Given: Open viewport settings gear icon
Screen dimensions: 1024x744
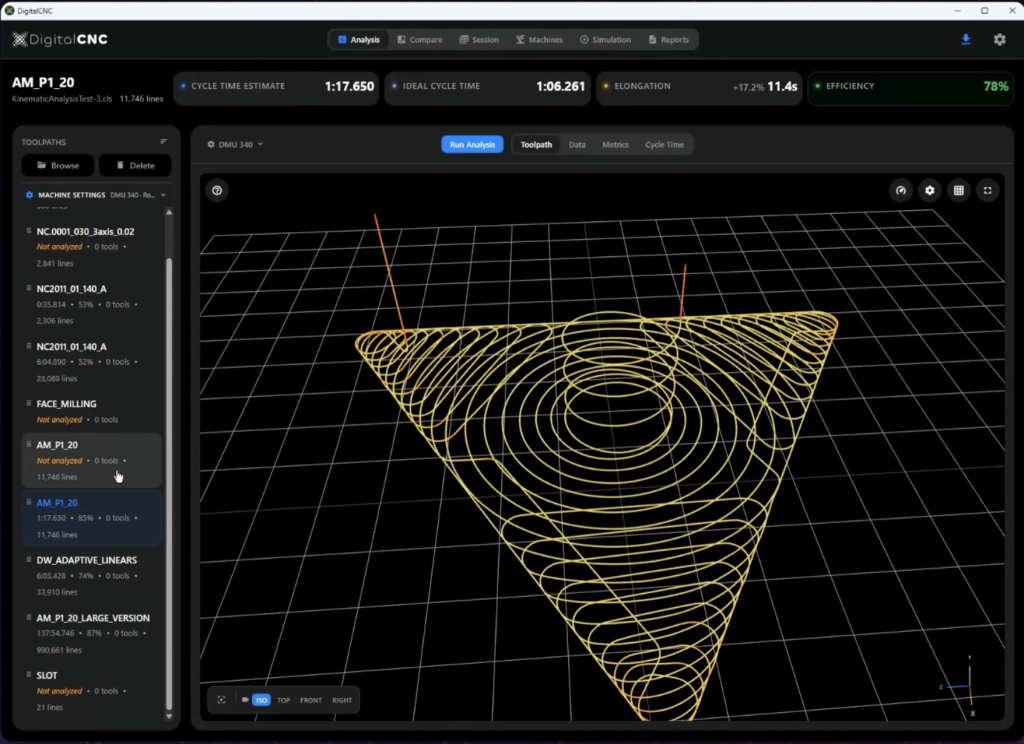Looking at the screenshot, I should (930, 190).
